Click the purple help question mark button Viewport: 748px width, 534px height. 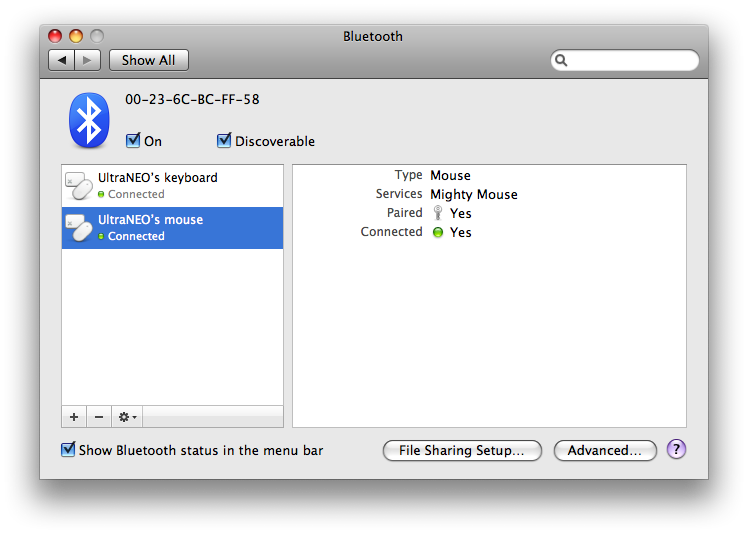(x=676, y=449)
